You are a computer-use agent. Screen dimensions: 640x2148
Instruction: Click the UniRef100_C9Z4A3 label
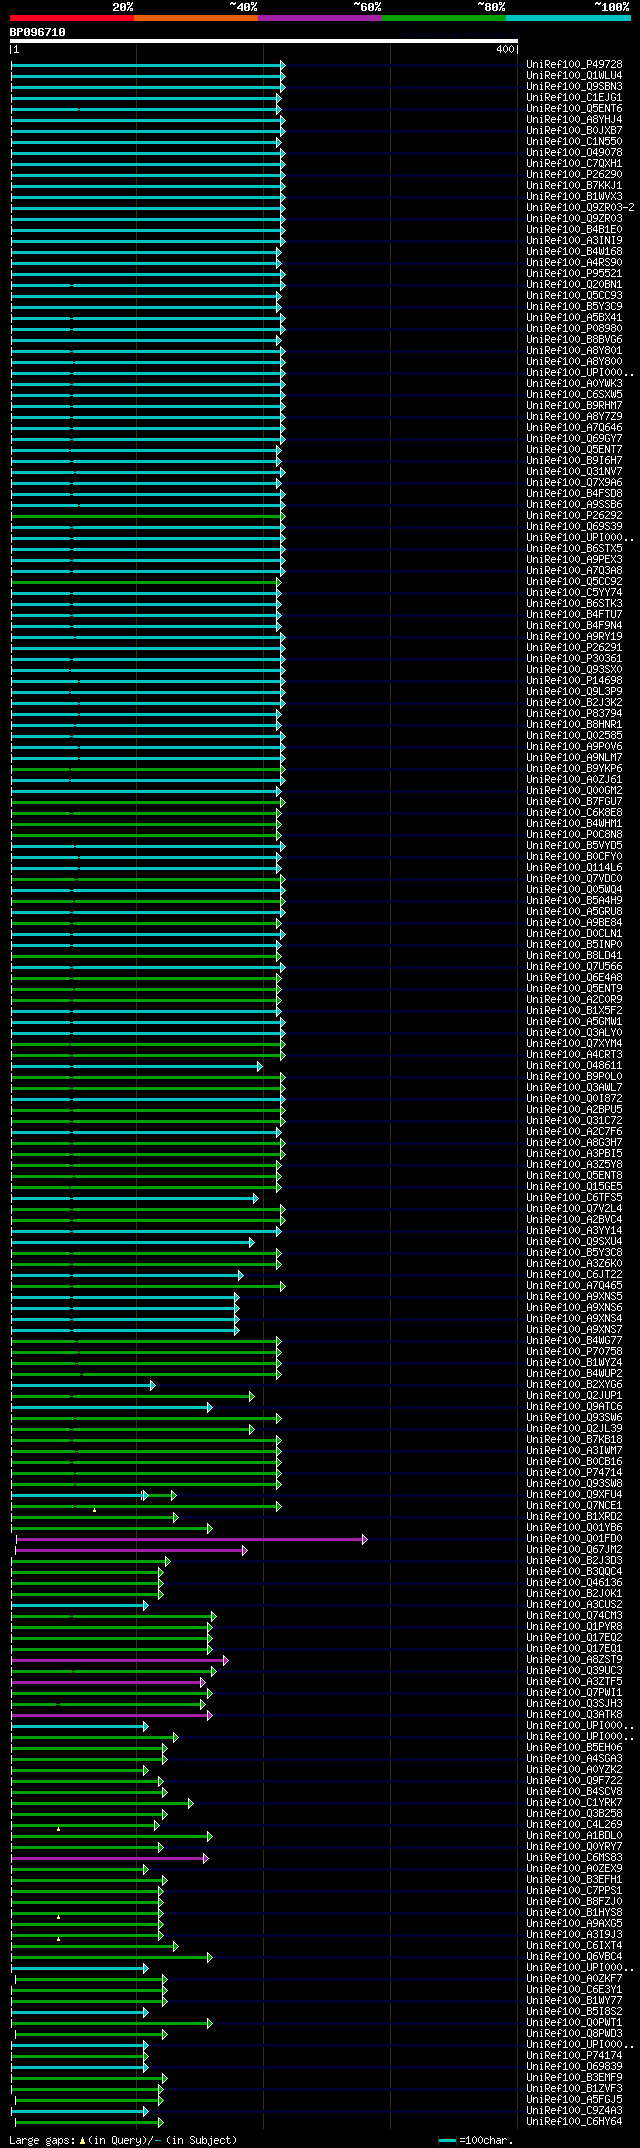coord(574,2110)
